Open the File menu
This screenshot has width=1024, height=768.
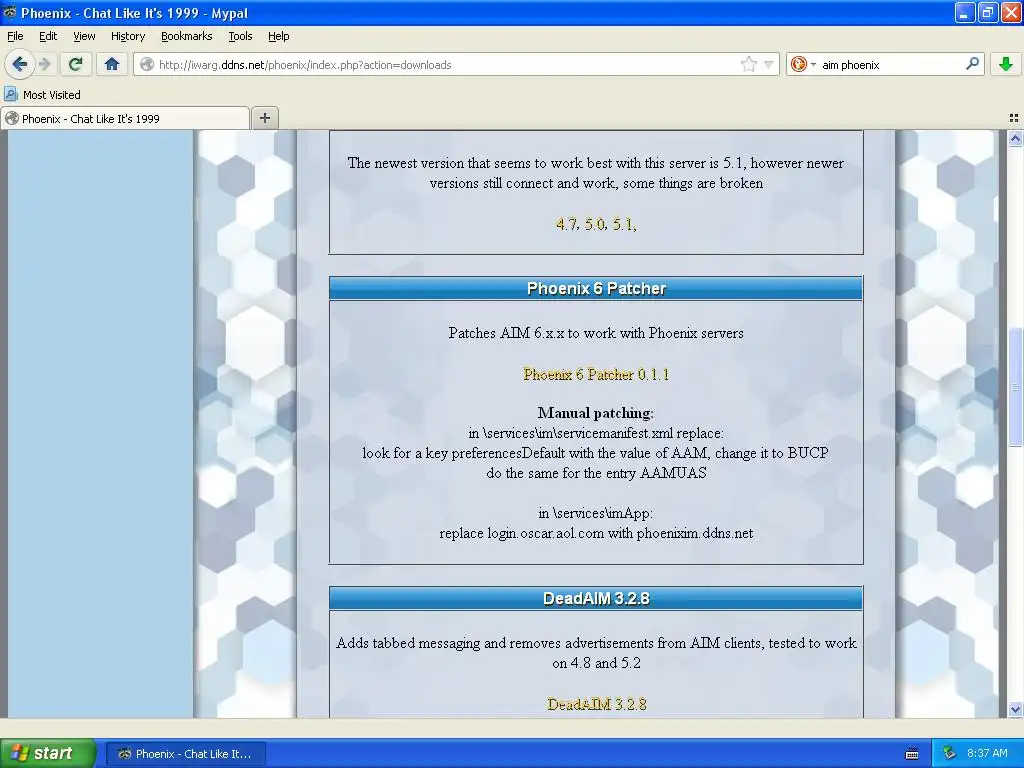(15, 36)
